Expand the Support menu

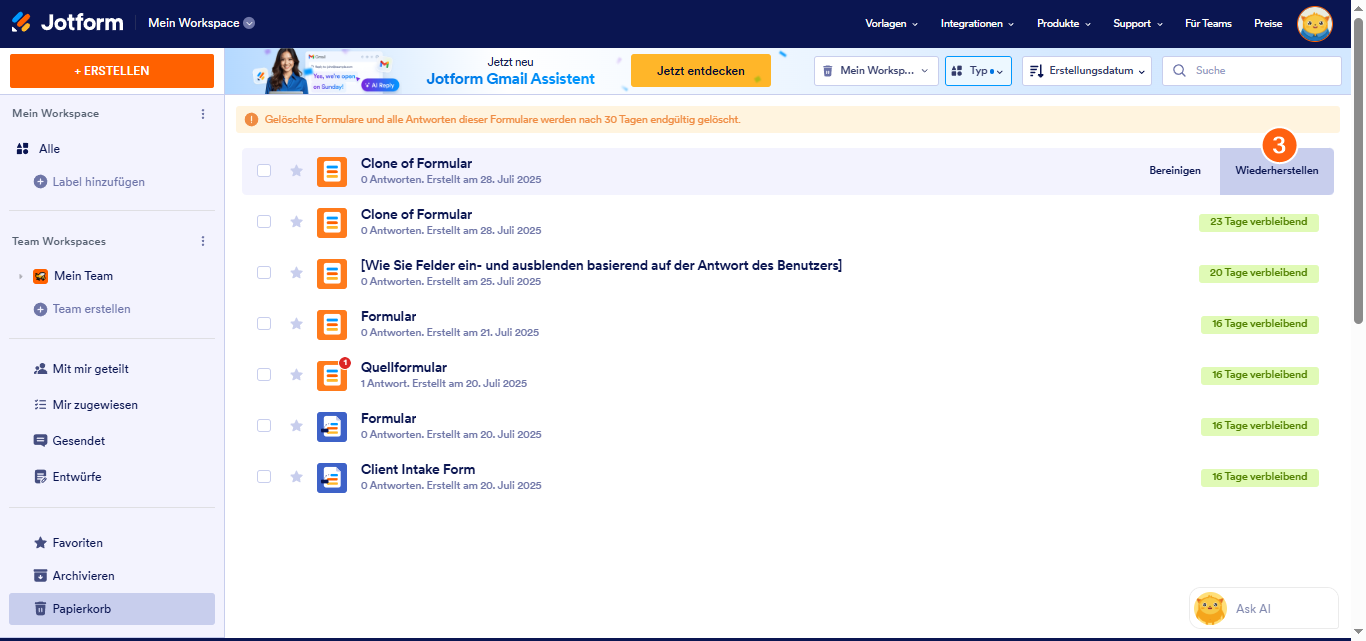tap(1138, 23)
